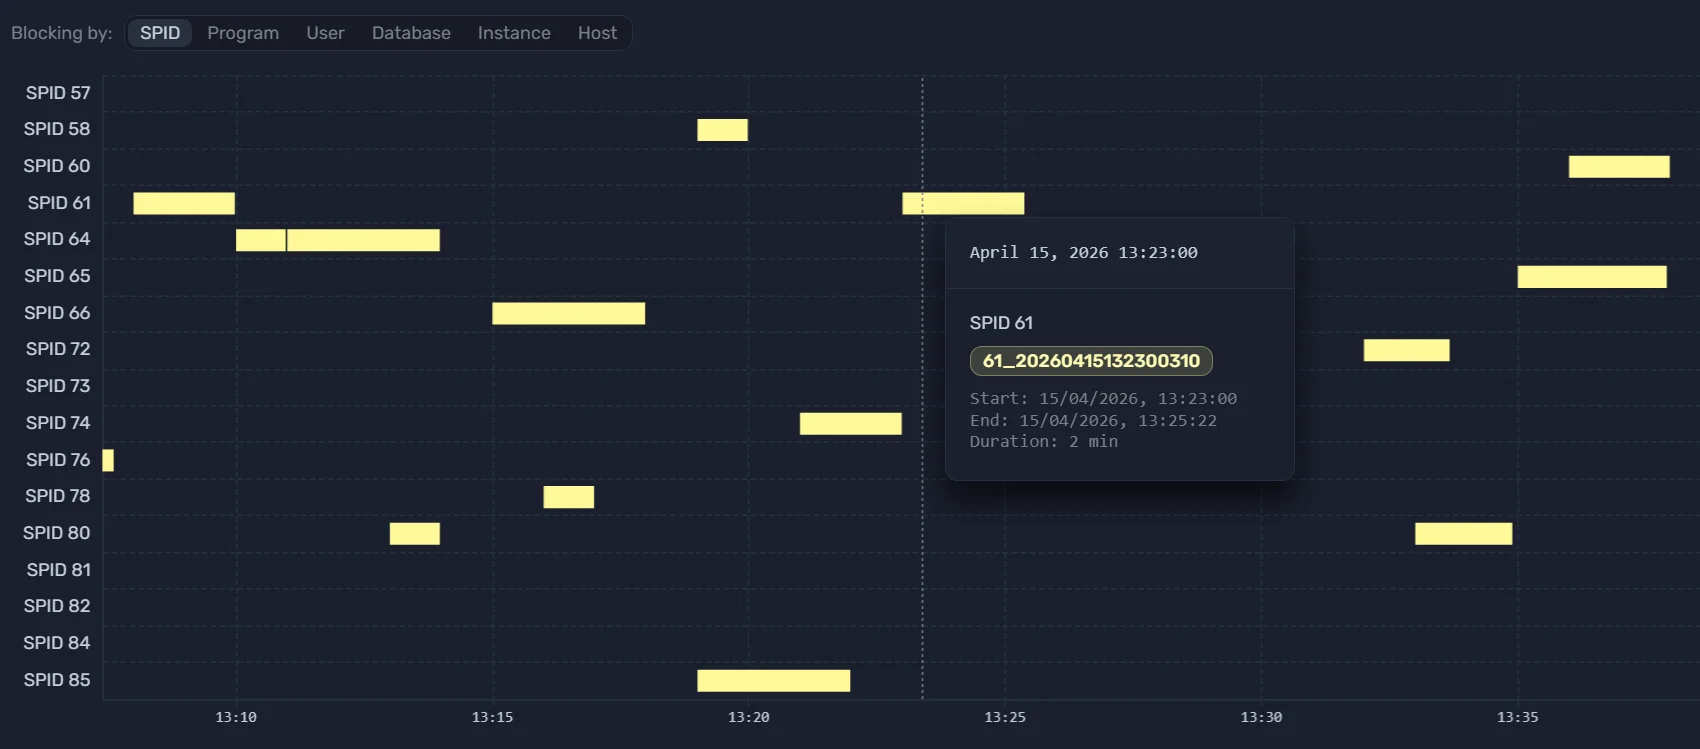Screen dimensions: 1700x749
Task: Switch blocking view to Database
Action: coord(411,33)
